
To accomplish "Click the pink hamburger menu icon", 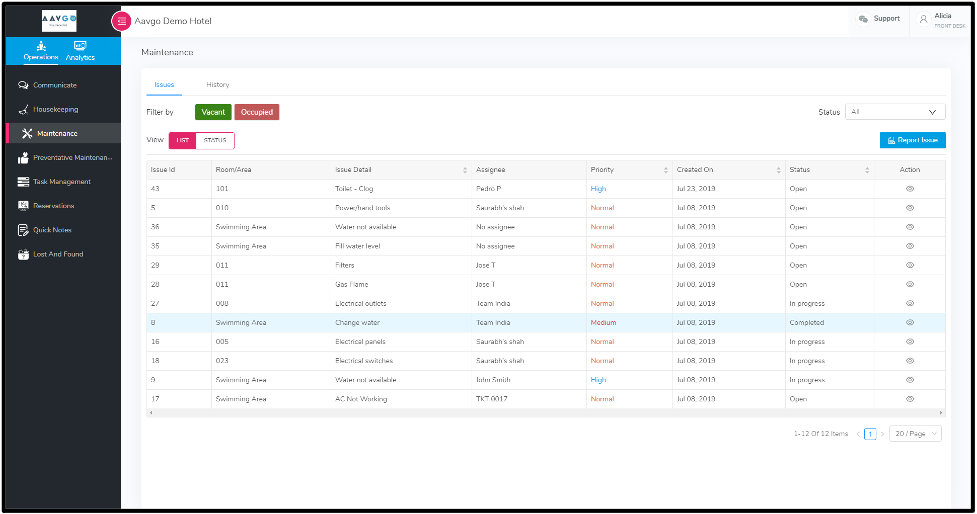I will coord(121,21).
